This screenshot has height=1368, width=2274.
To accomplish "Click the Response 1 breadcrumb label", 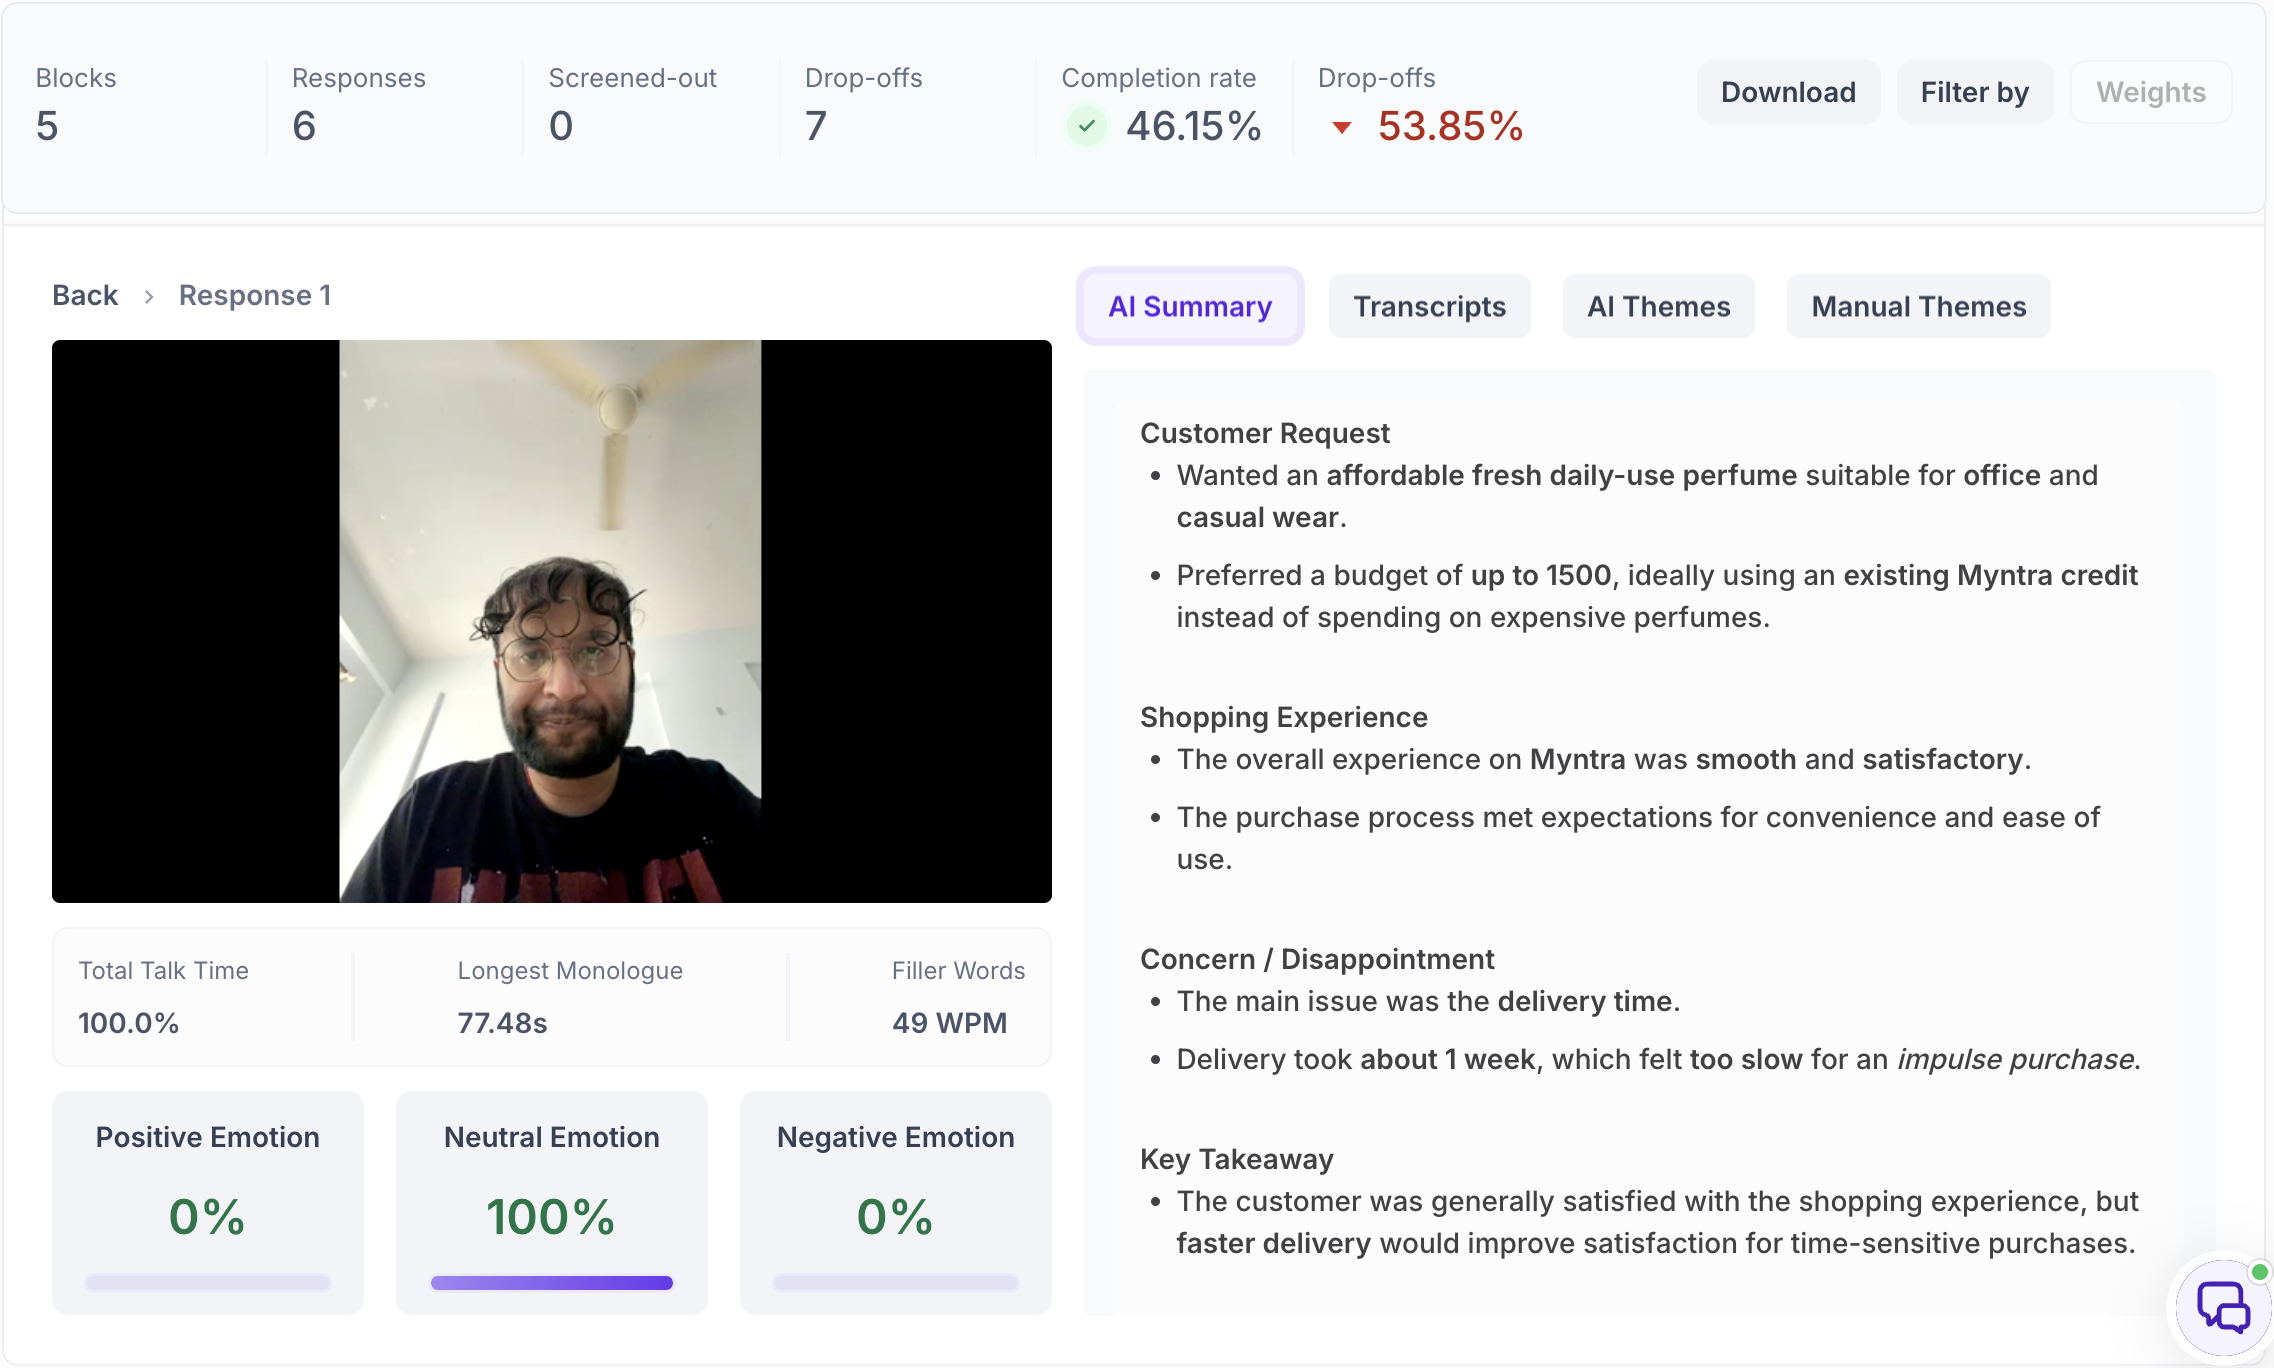I will tap(255, 295).
